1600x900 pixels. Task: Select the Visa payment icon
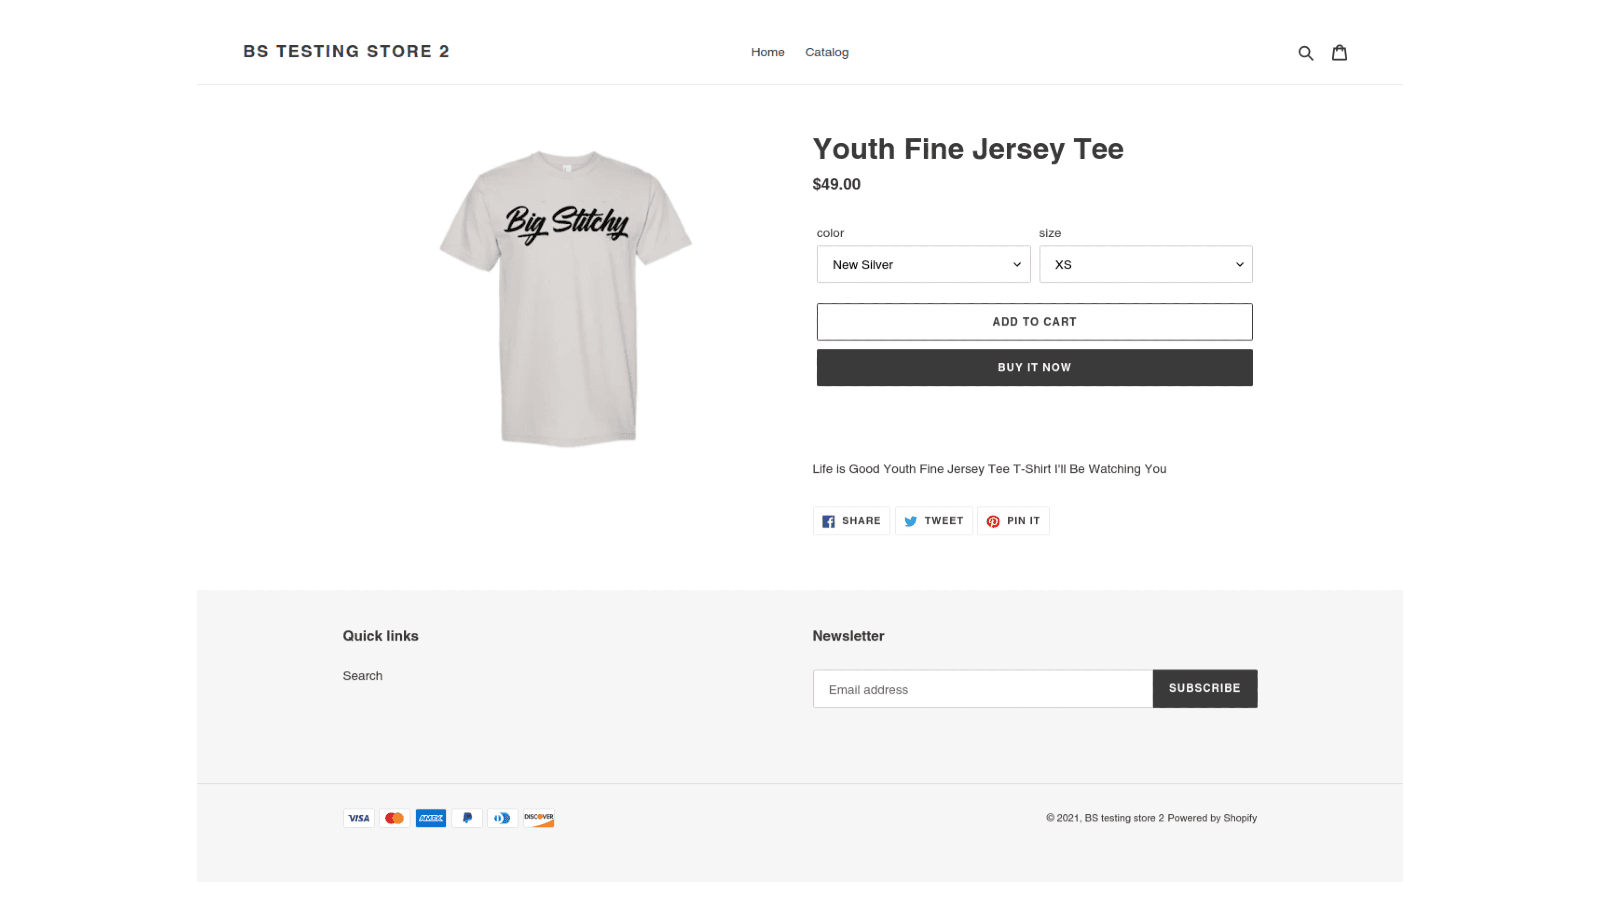[358, 817]
